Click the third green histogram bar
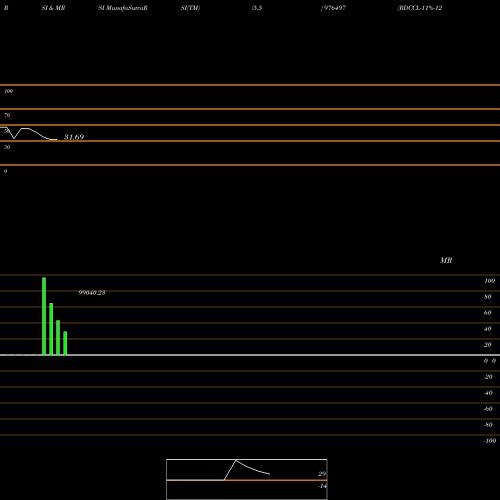 (58, 338)
